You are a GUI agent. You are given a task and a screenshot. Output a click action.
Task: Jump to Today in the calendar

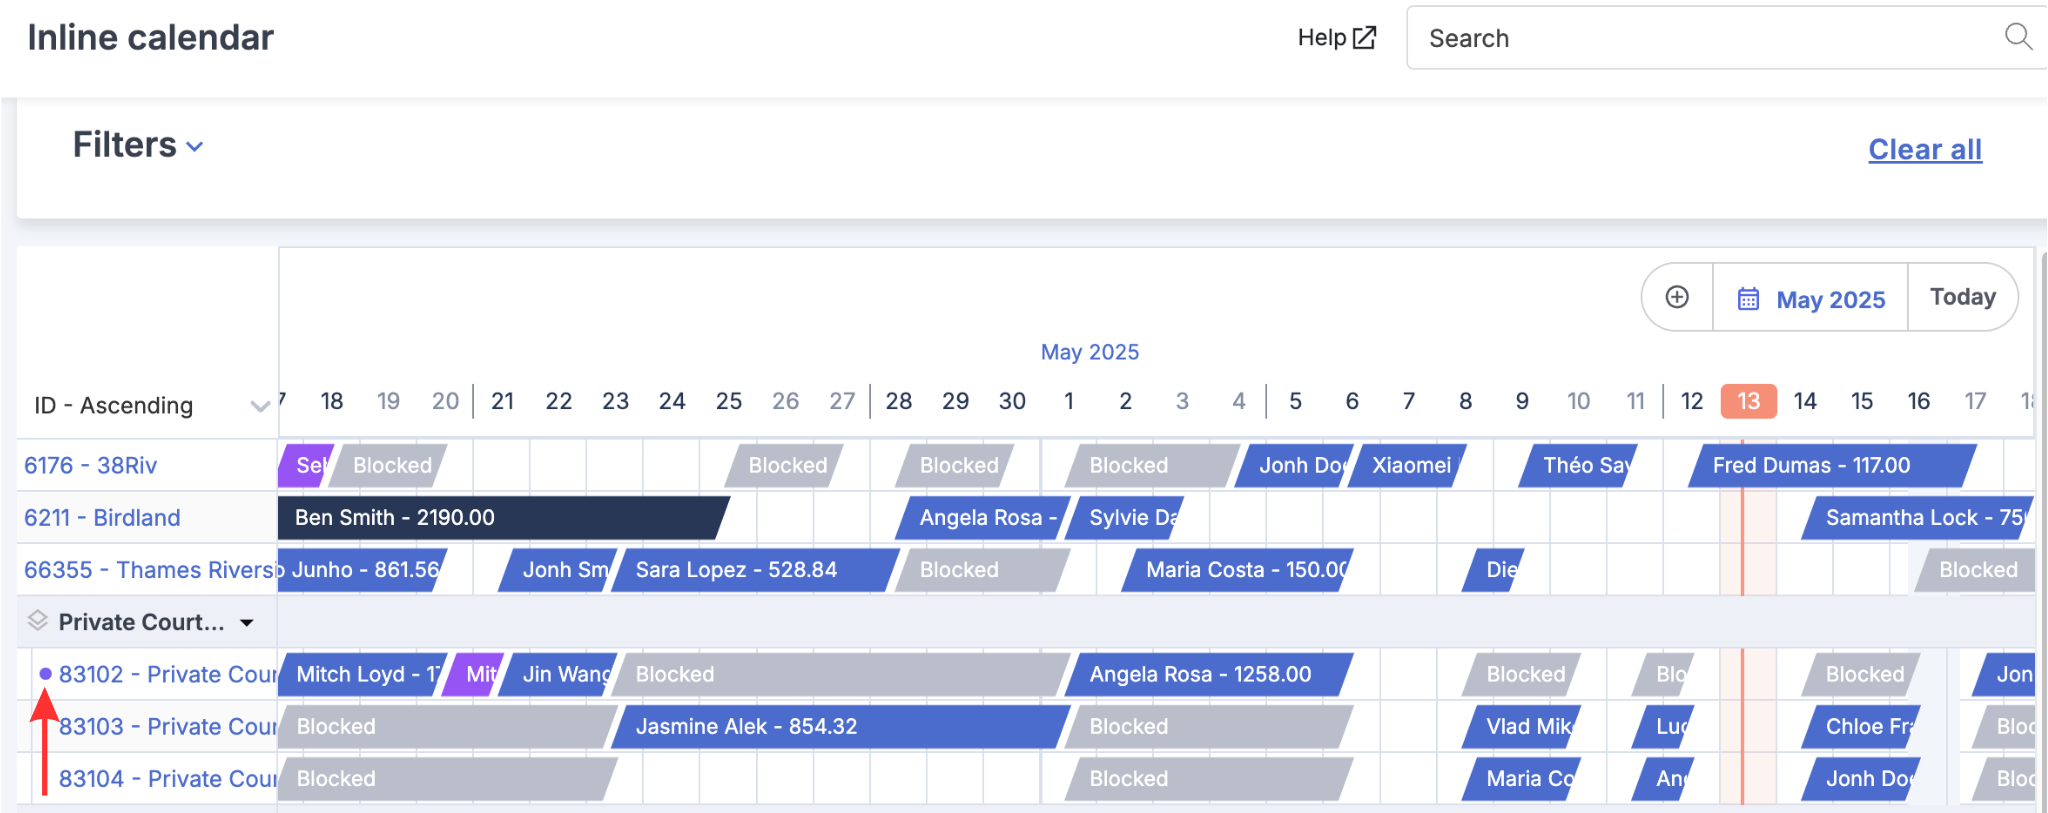pos(1962,297)
